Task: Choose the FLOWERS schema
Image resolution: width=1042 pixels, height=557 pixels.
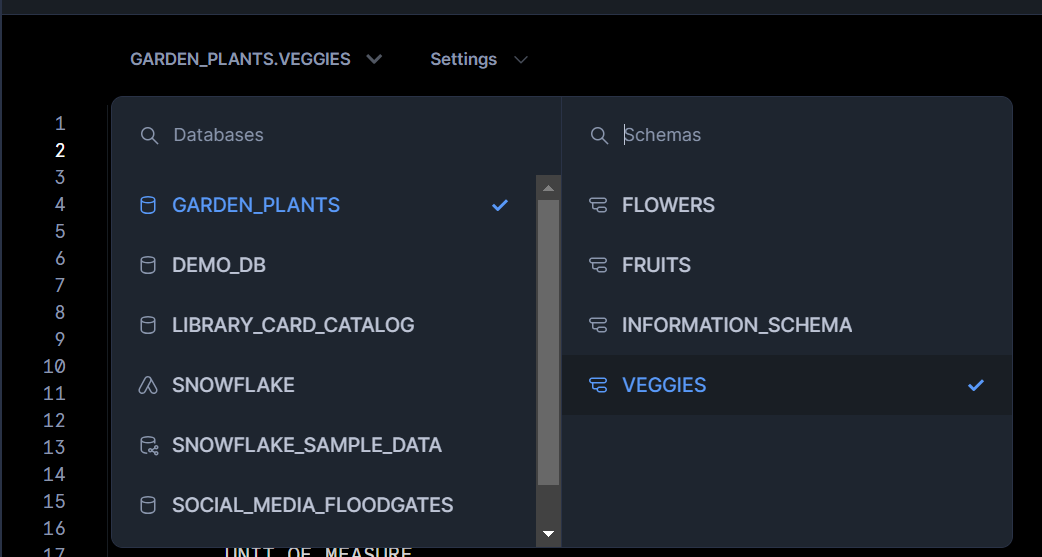Action: click(787, 205)
